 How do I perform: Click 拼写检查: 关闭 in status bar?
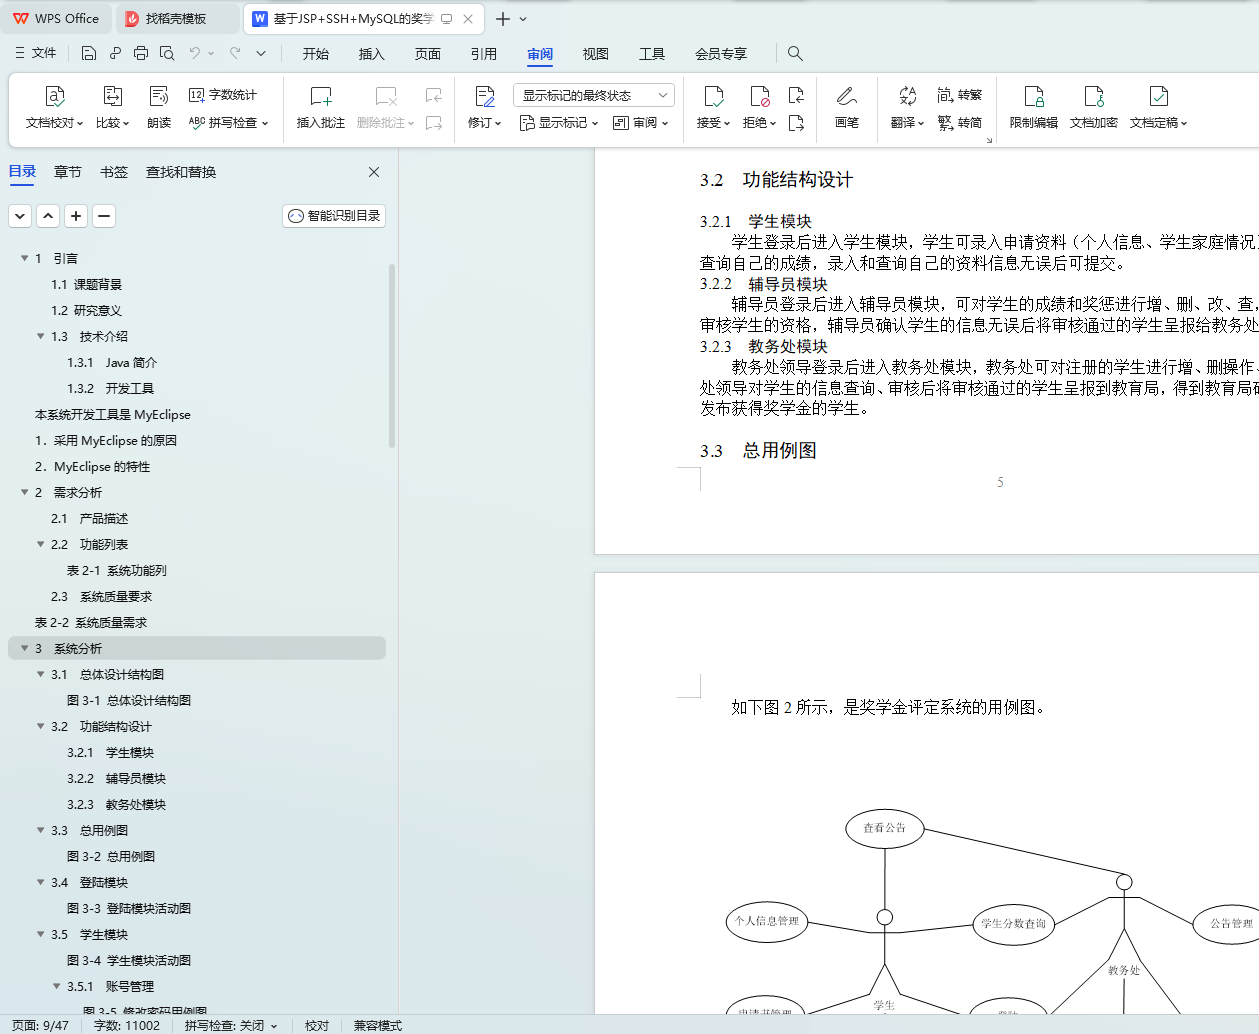point(231,1025)
